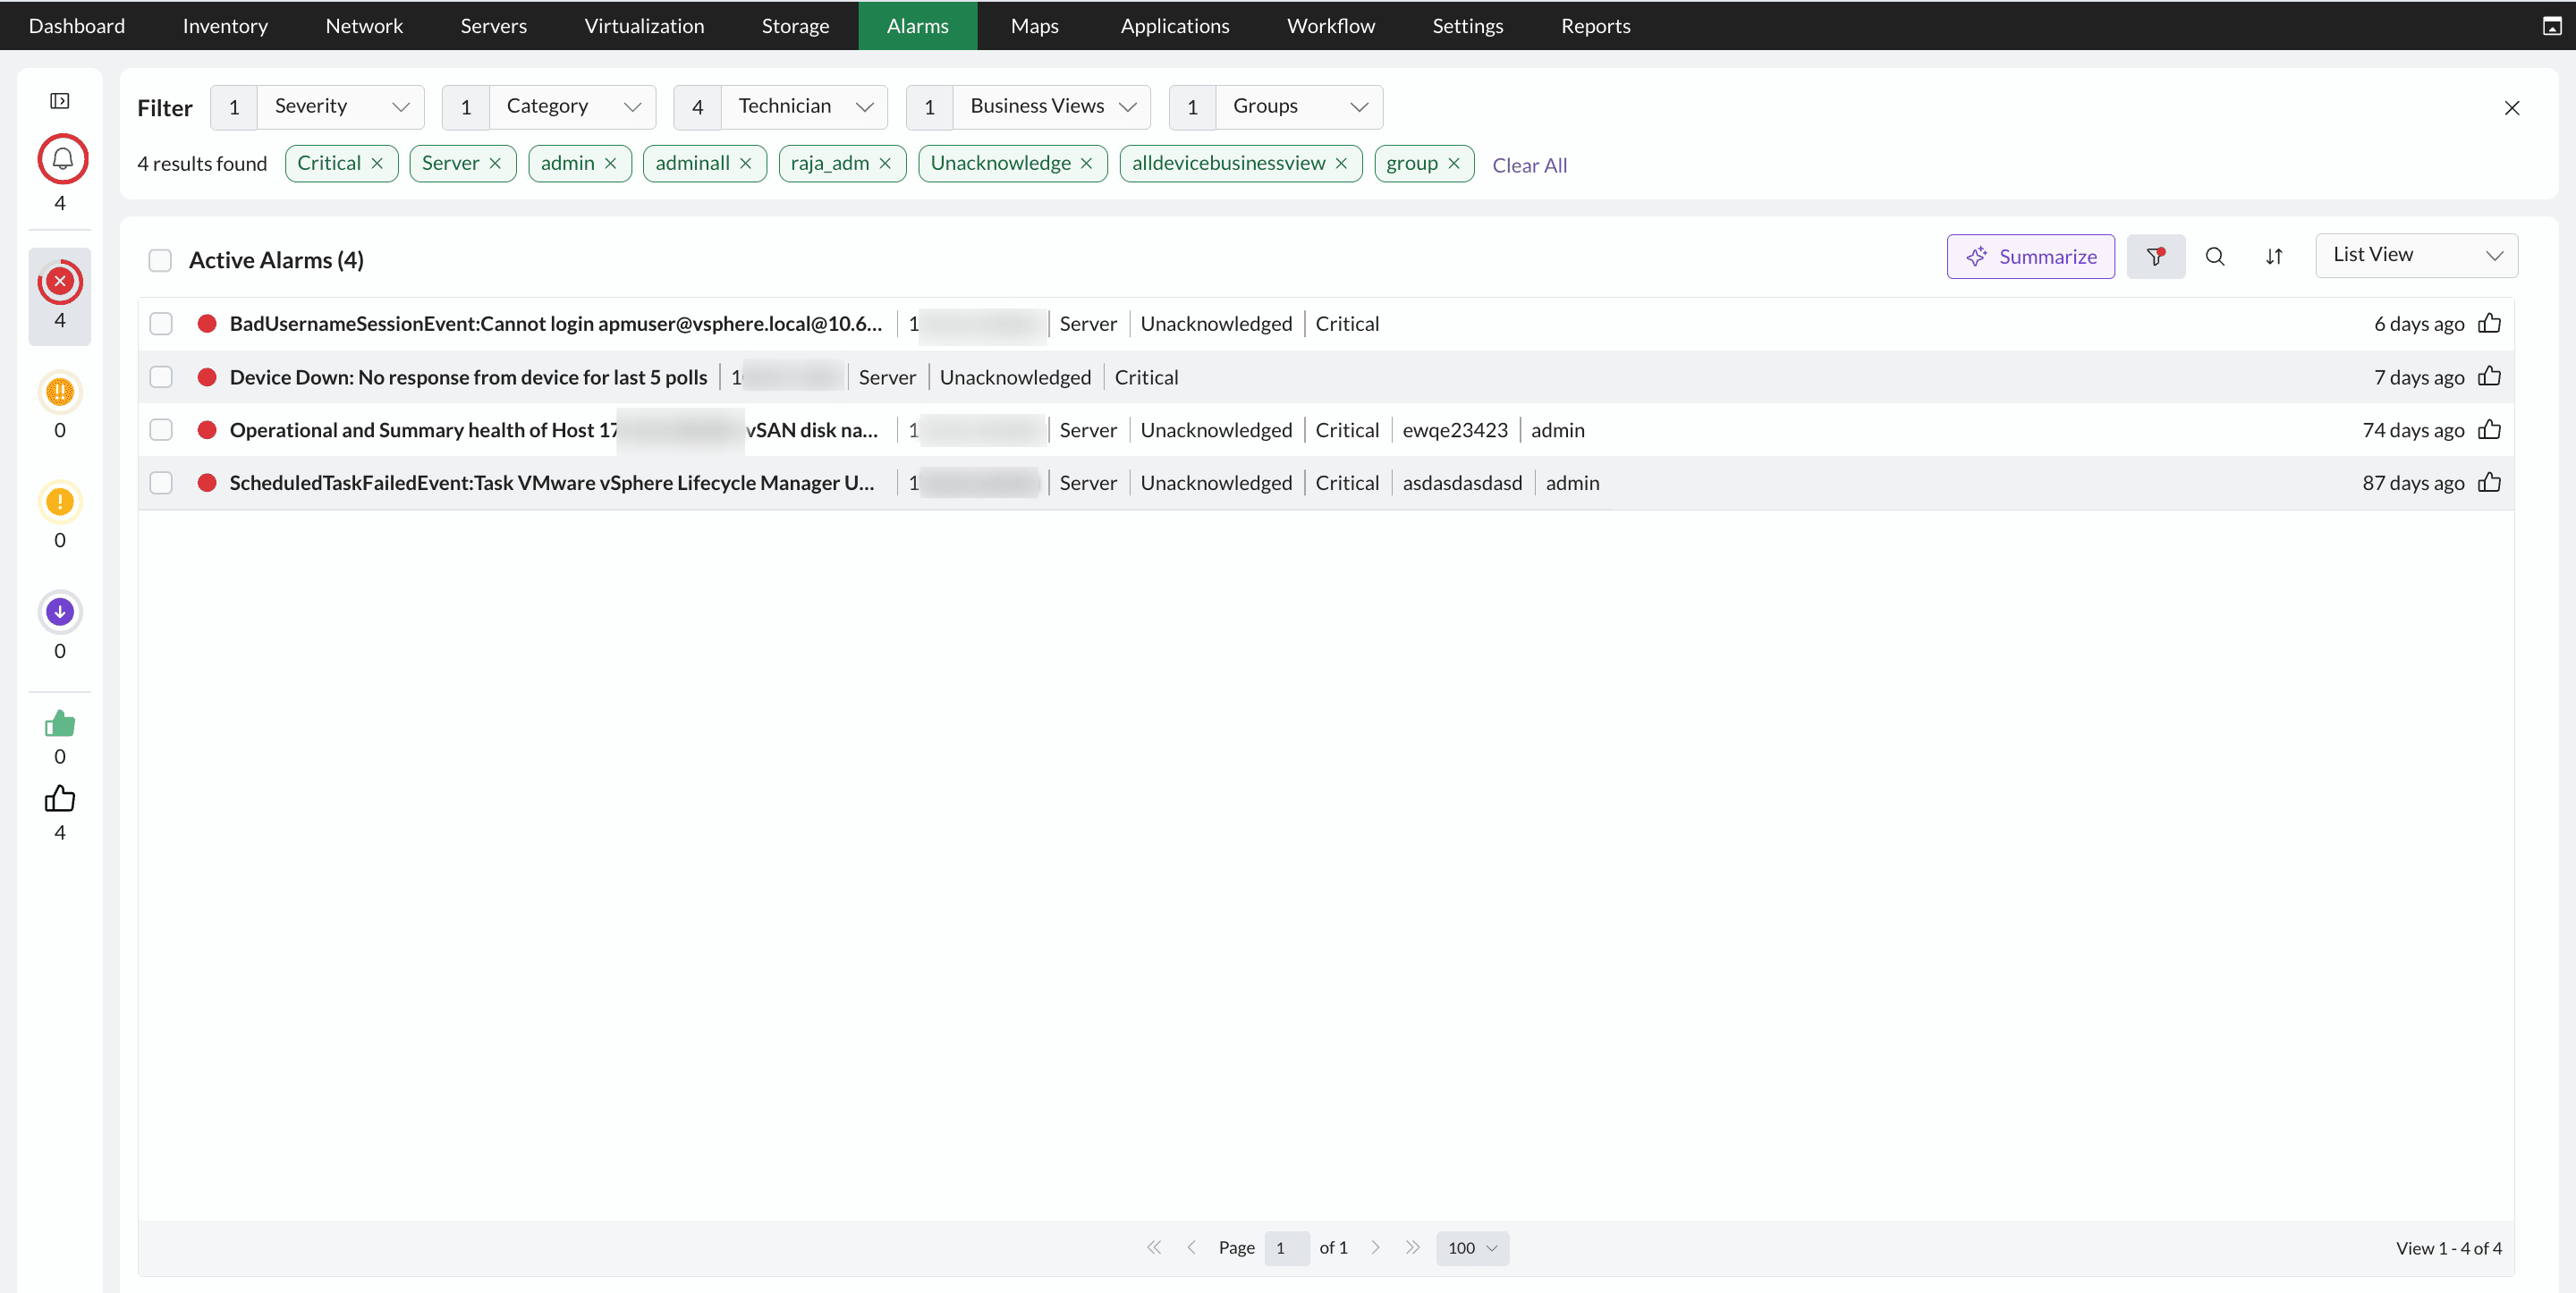Image resolution: width=2576 pixels, height=1293 pixels.
Task: Switch to the Network tab
Action: 364,26
